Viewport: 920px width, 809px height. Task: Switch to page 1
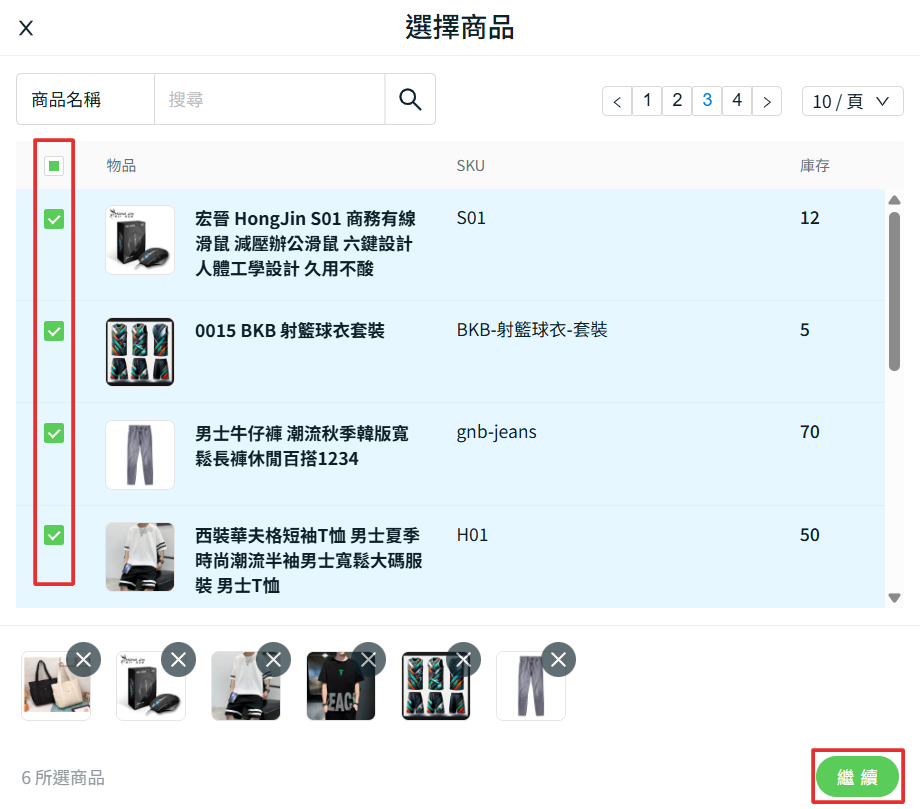[647, 100]
